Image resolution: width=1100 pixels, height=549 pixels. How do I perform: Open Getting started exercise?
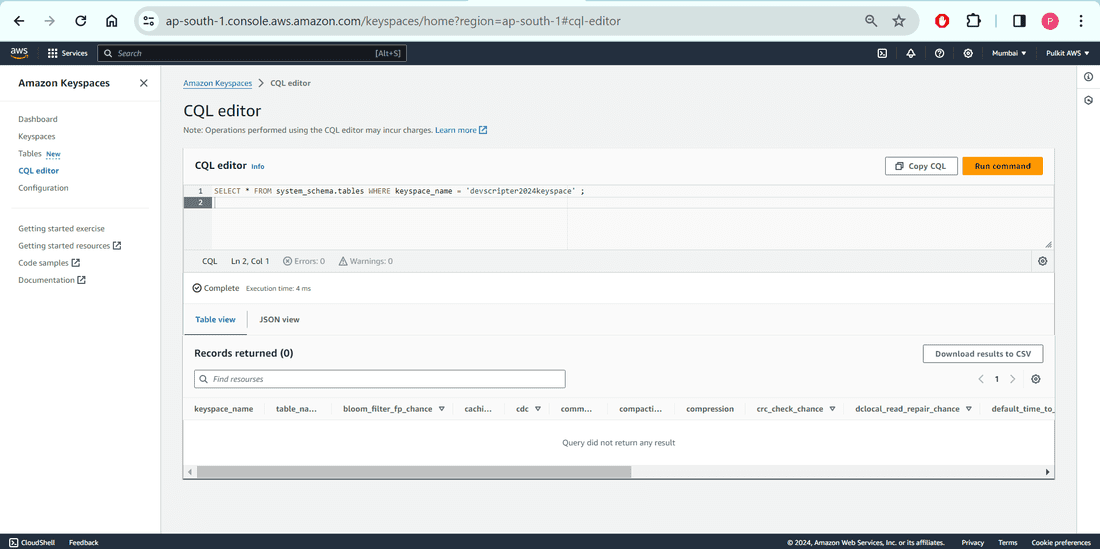tap(62, 229)
